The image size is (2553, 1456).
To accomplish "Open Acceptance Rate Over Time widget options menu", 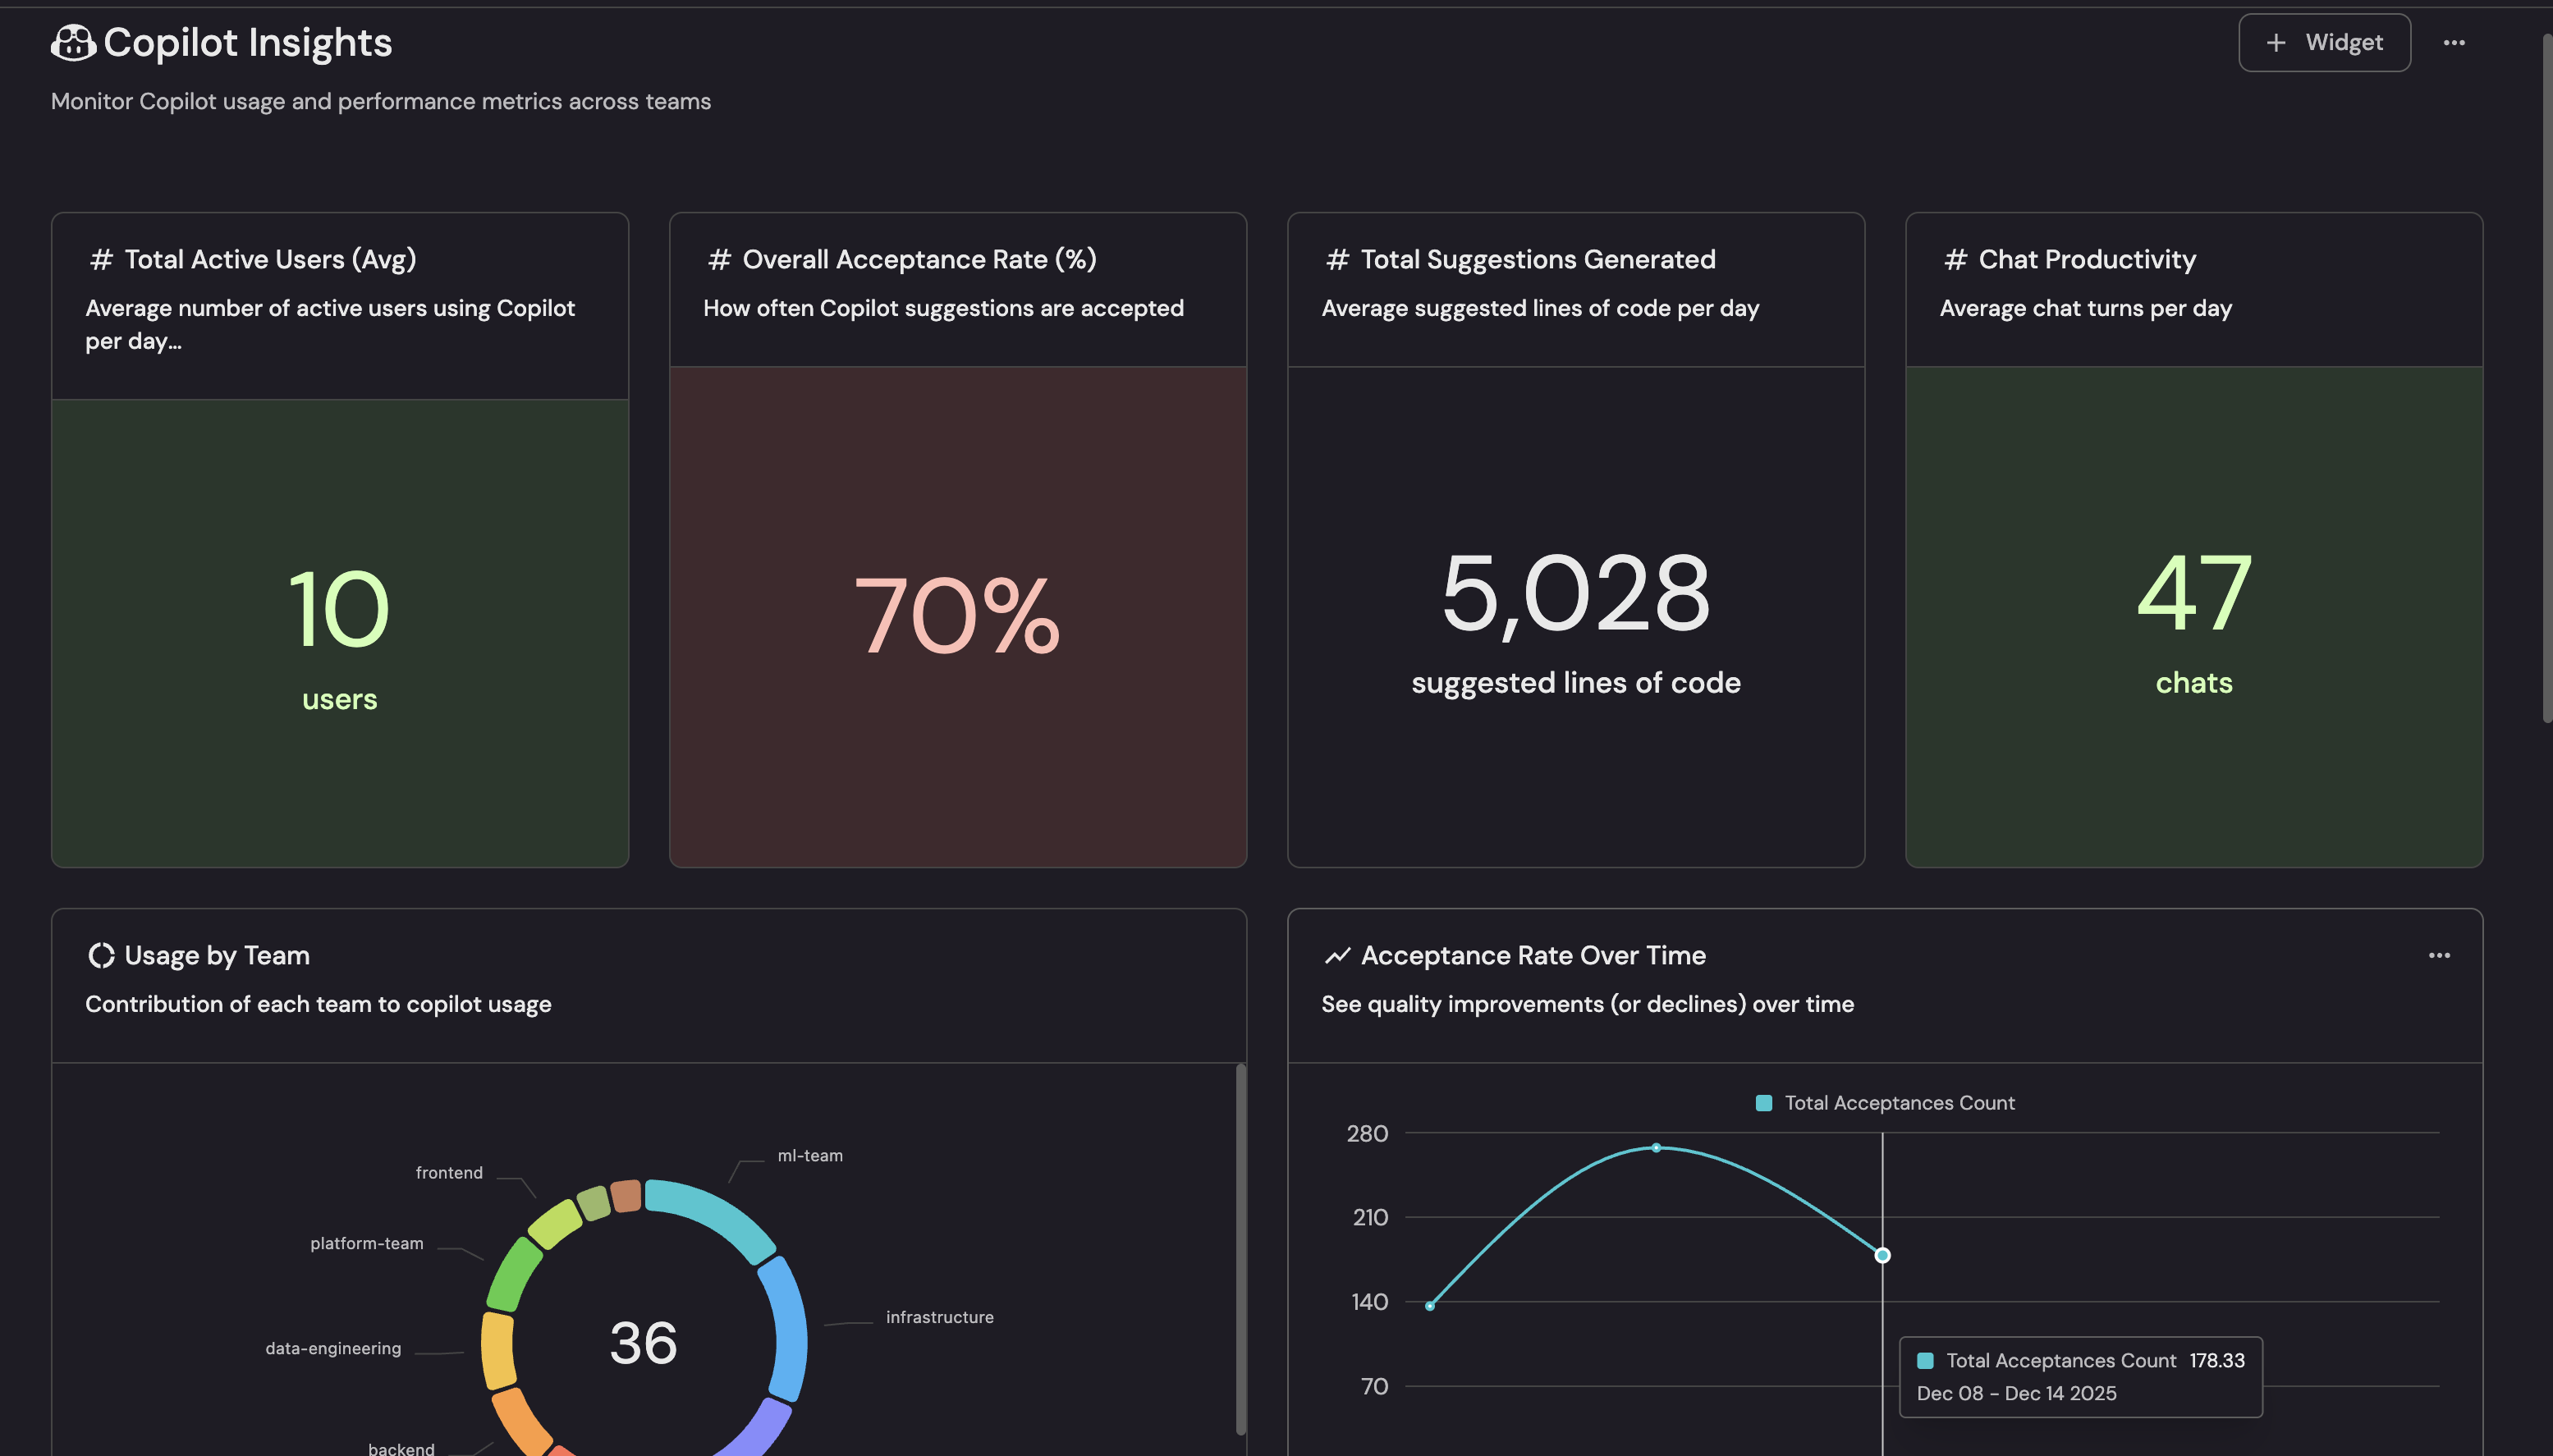I will [2438, 956].
